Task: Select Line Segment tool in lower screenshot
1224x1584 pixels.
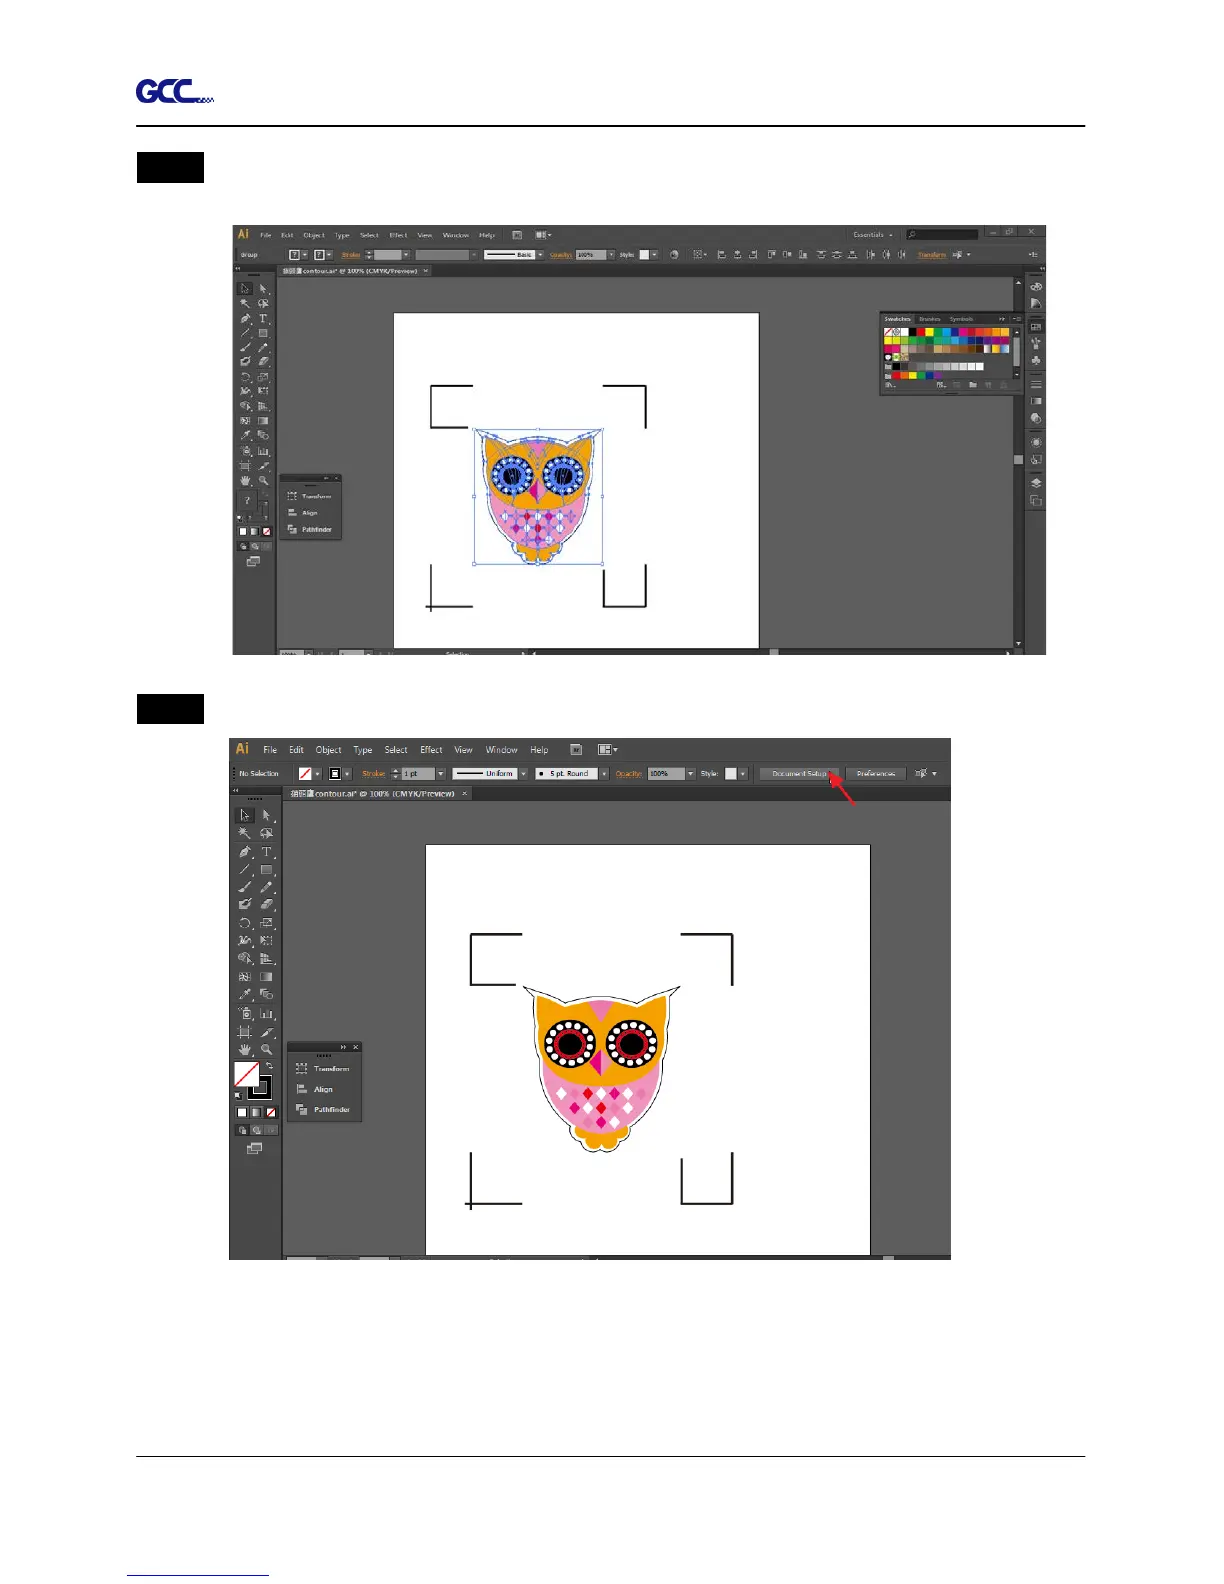Action: (x=245, y=870)
